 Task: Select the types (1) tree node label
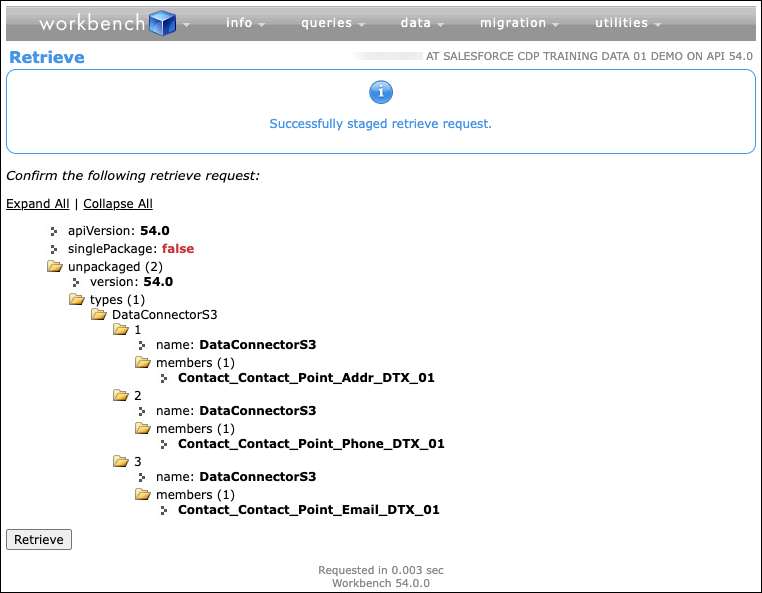[x=117, y=299]
